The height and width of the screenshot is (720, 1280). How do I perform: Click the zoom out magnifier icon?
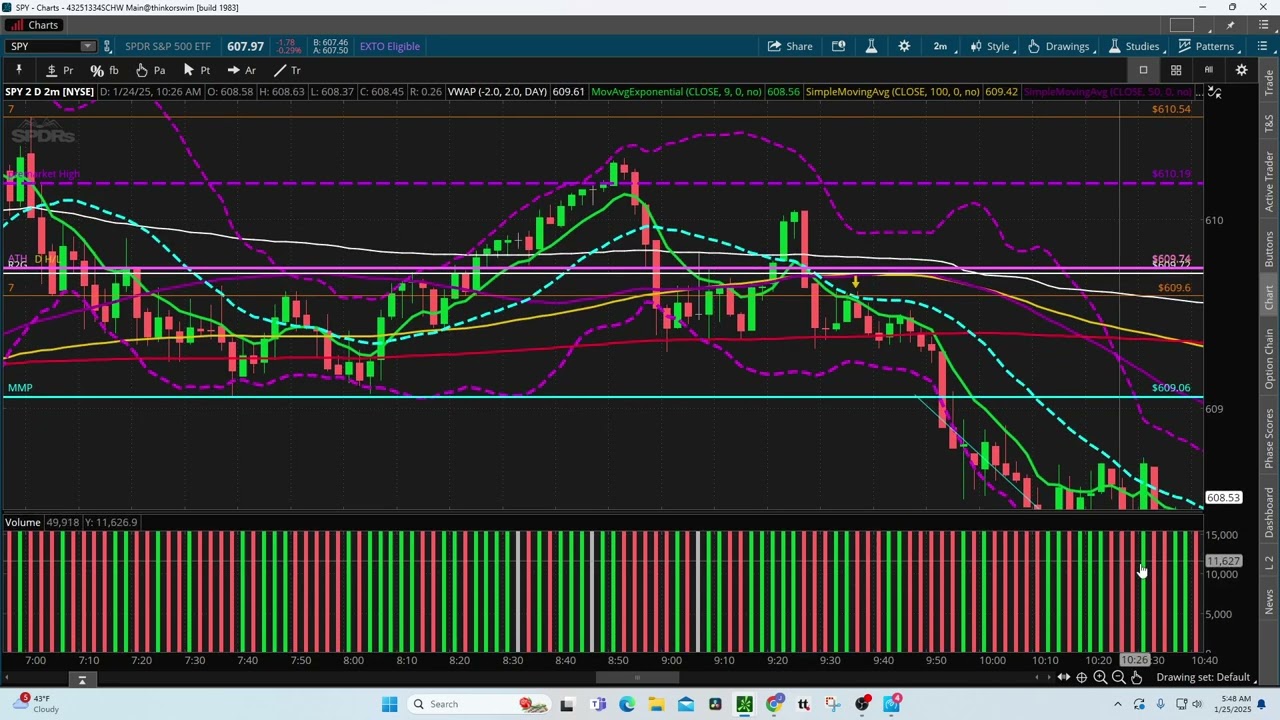point(1119,677)
